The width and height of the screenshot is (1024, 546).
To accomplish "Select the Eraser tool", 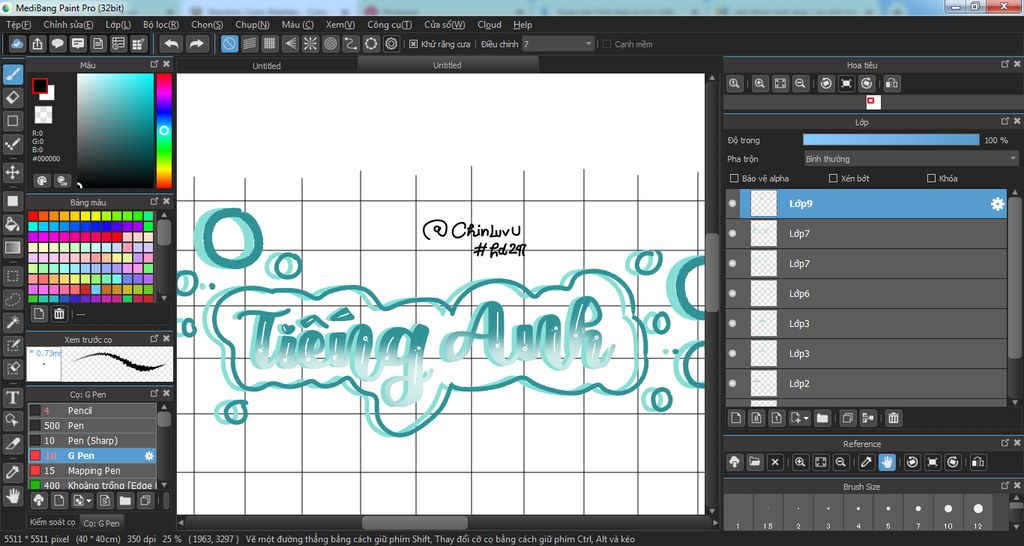I will tap(12, 98).
